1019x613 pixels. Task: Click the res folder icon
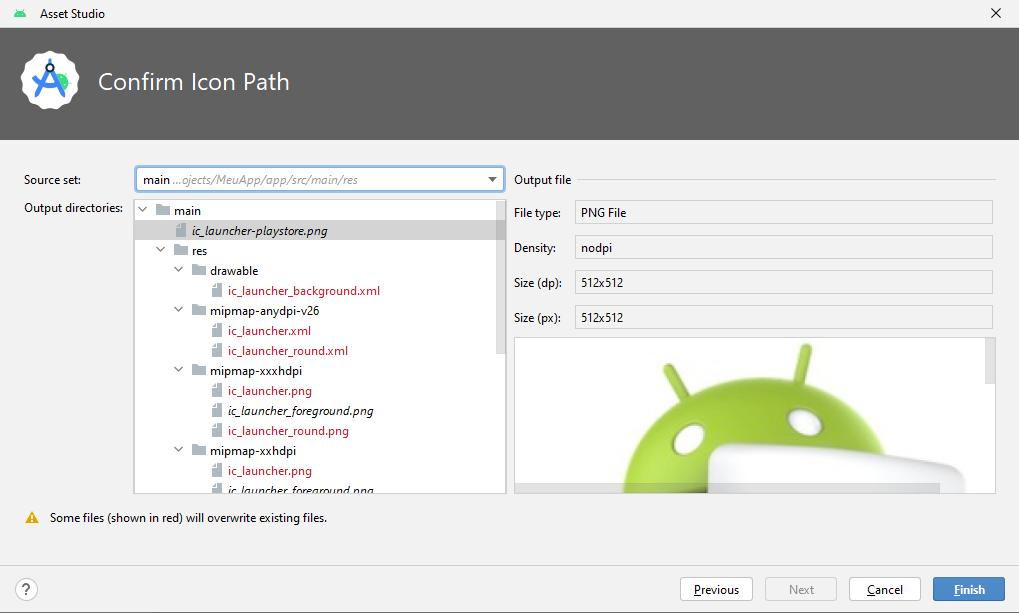[181, 251]
